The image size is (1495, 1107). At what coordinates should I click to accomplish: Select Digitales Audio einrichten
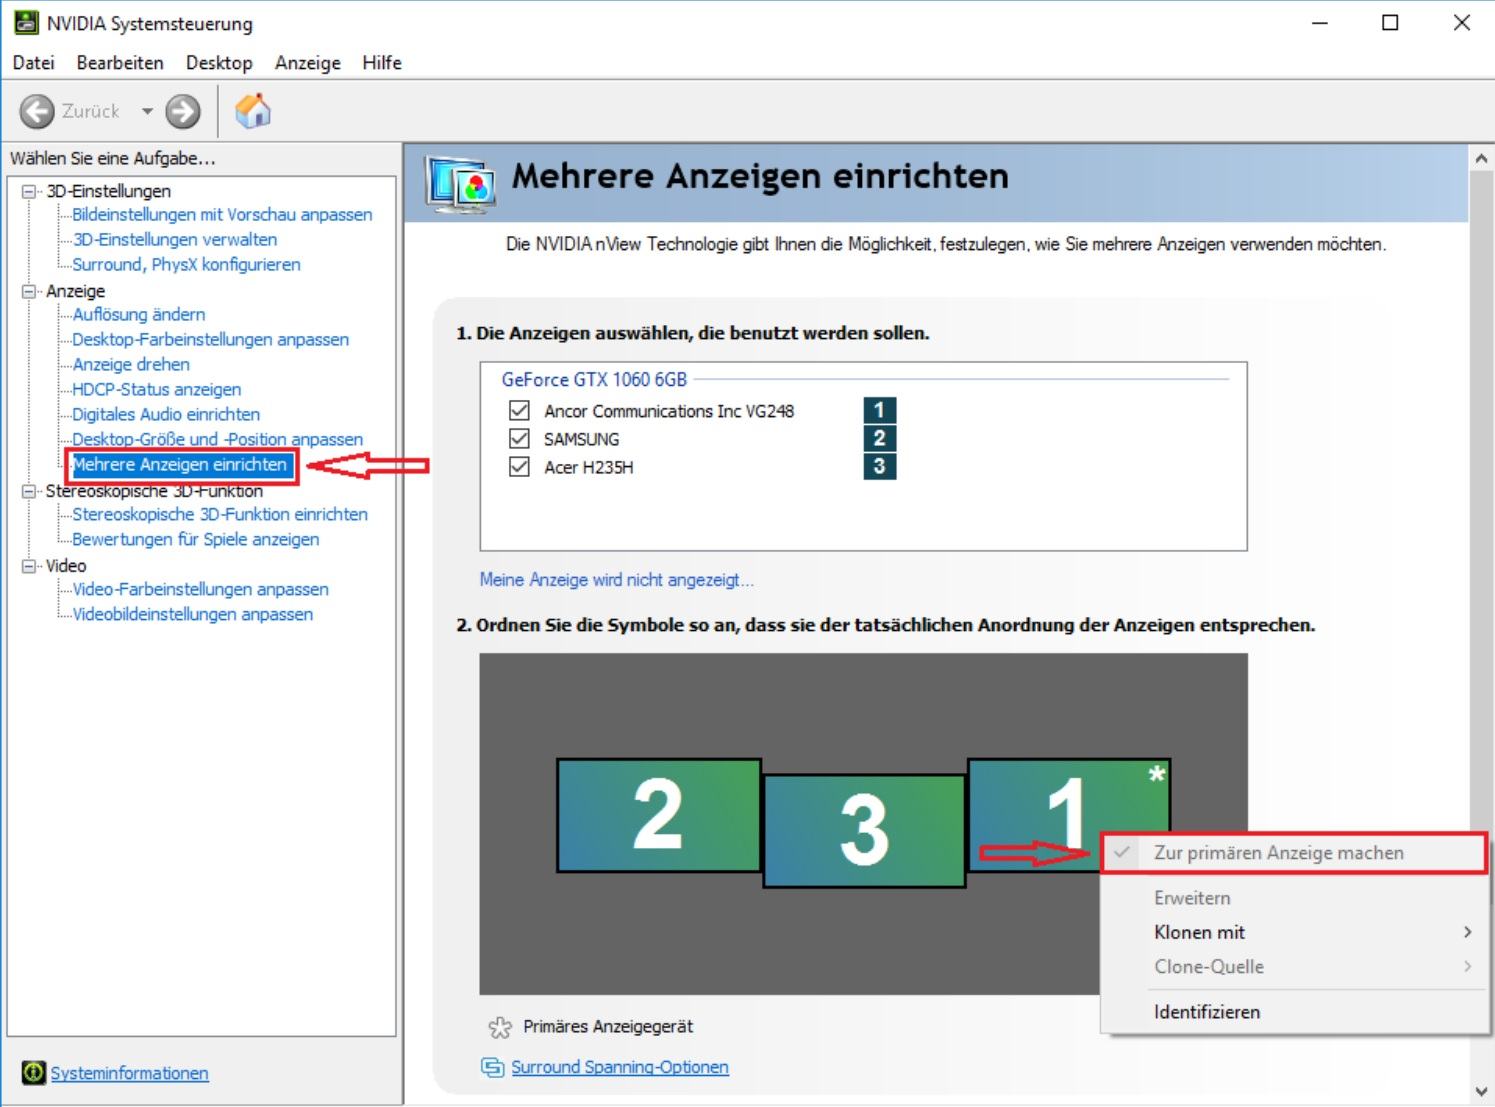166,415
